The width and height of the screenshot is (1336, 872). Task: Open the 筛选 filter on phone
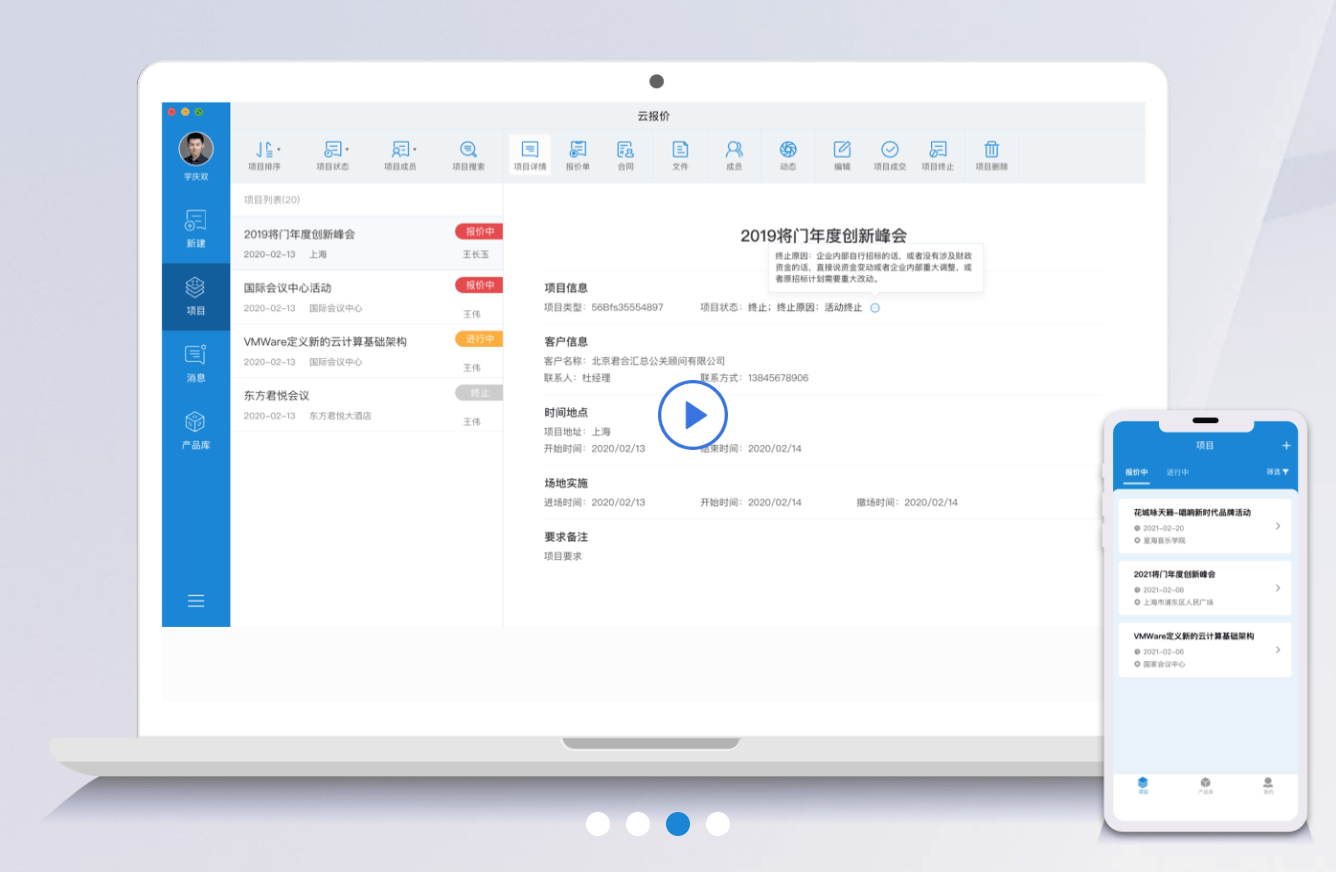click(x=1278, y=471)
